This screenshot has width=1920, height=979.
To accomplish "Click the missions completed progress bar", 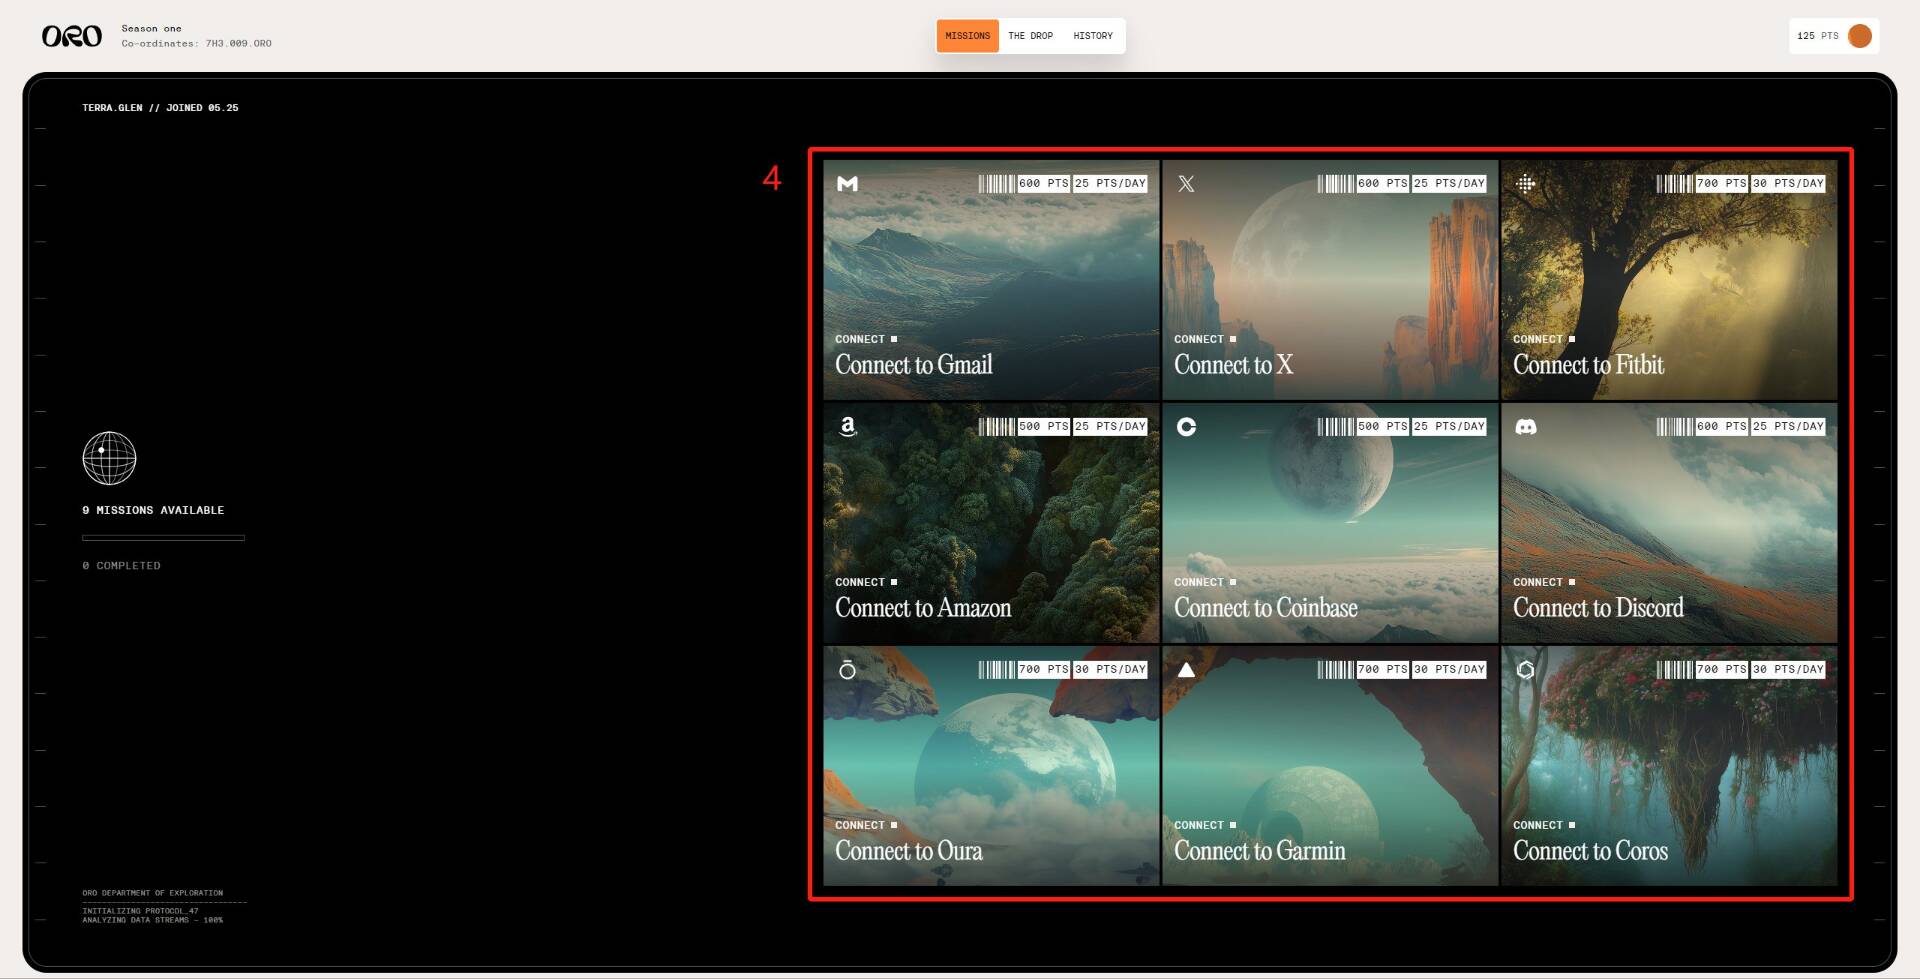I will 163,538.
